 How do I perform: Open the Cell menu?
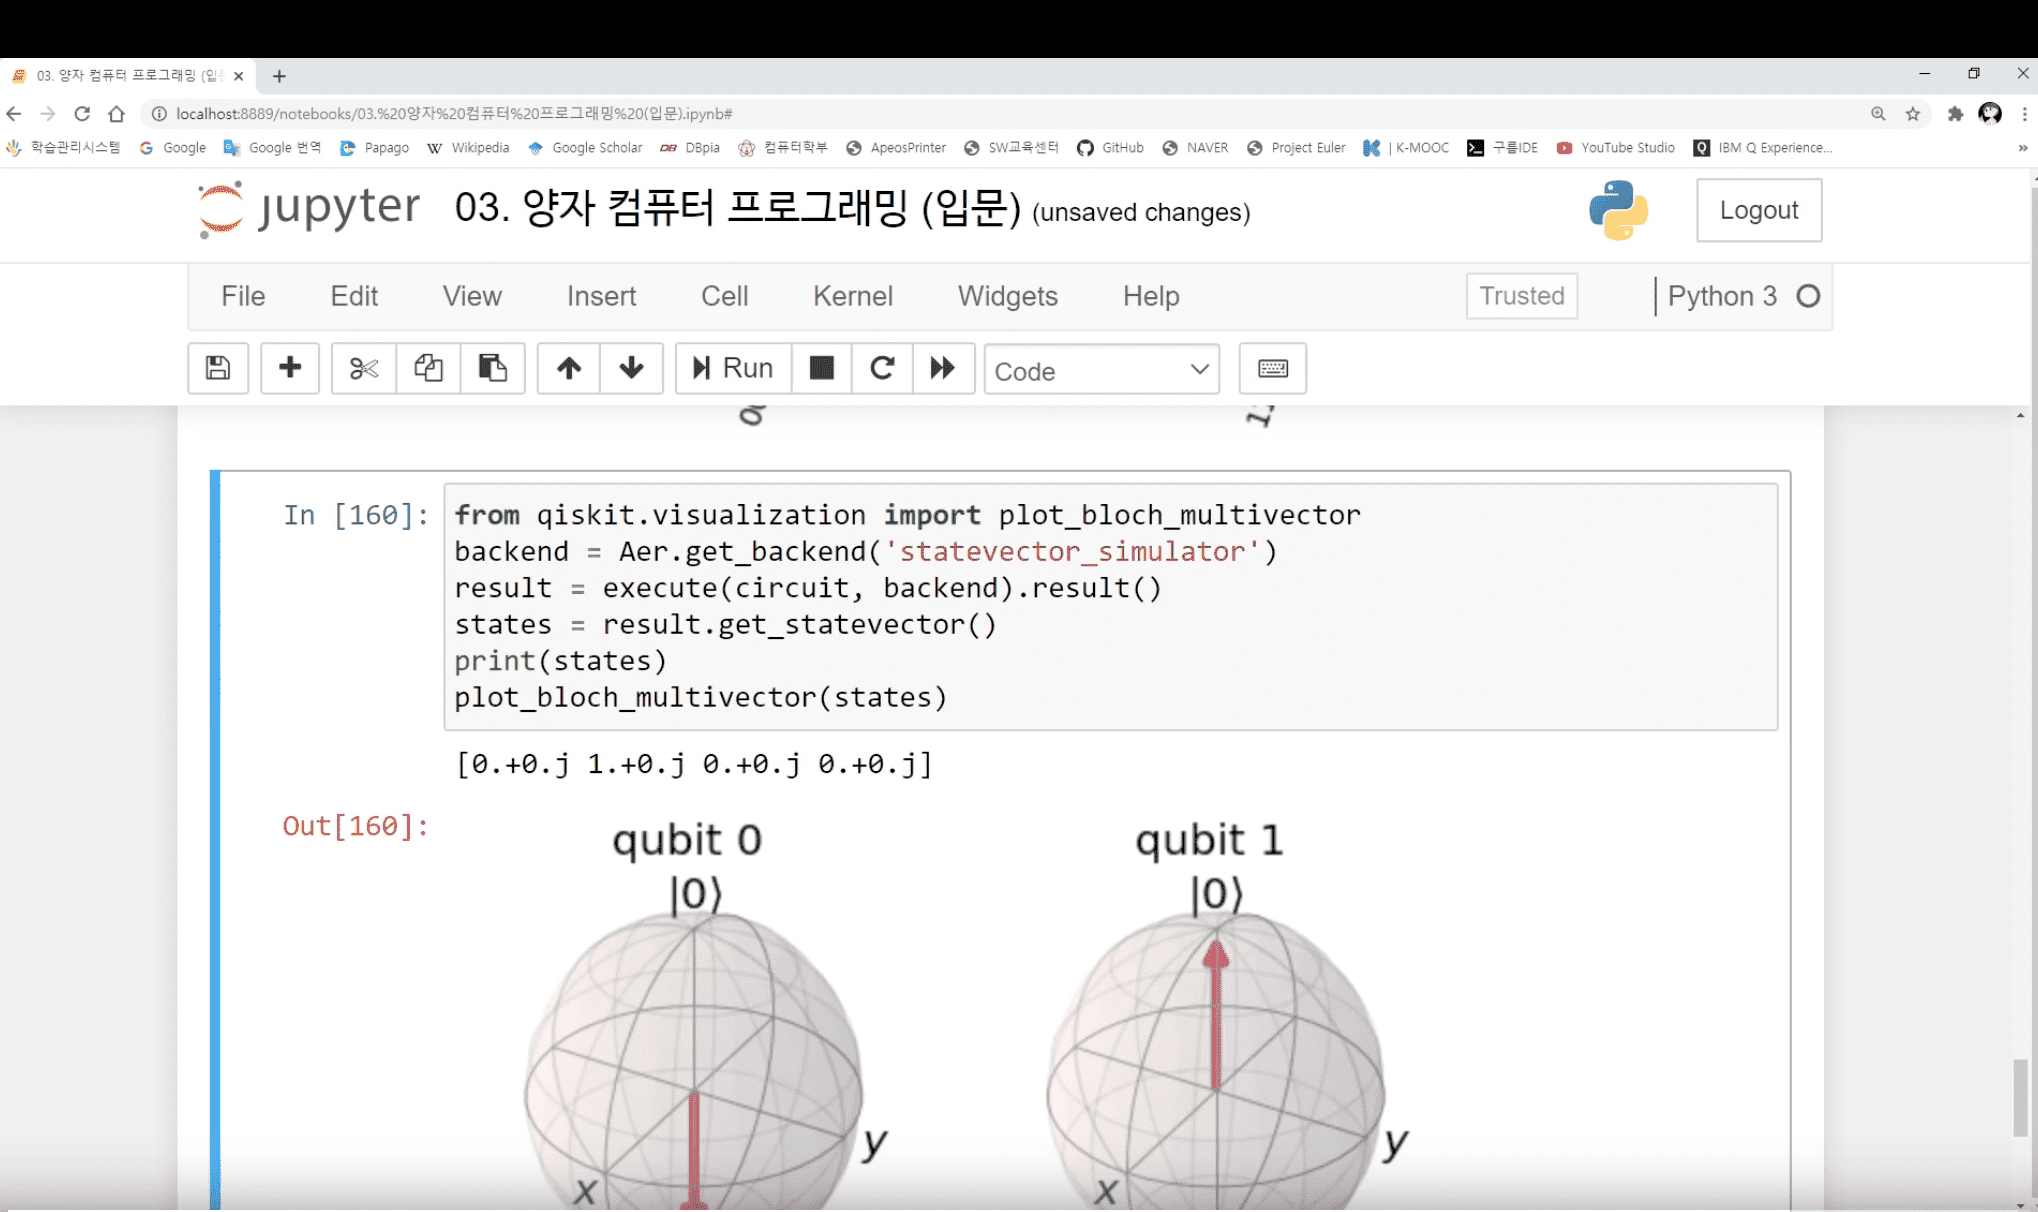(x=724, y=296)
